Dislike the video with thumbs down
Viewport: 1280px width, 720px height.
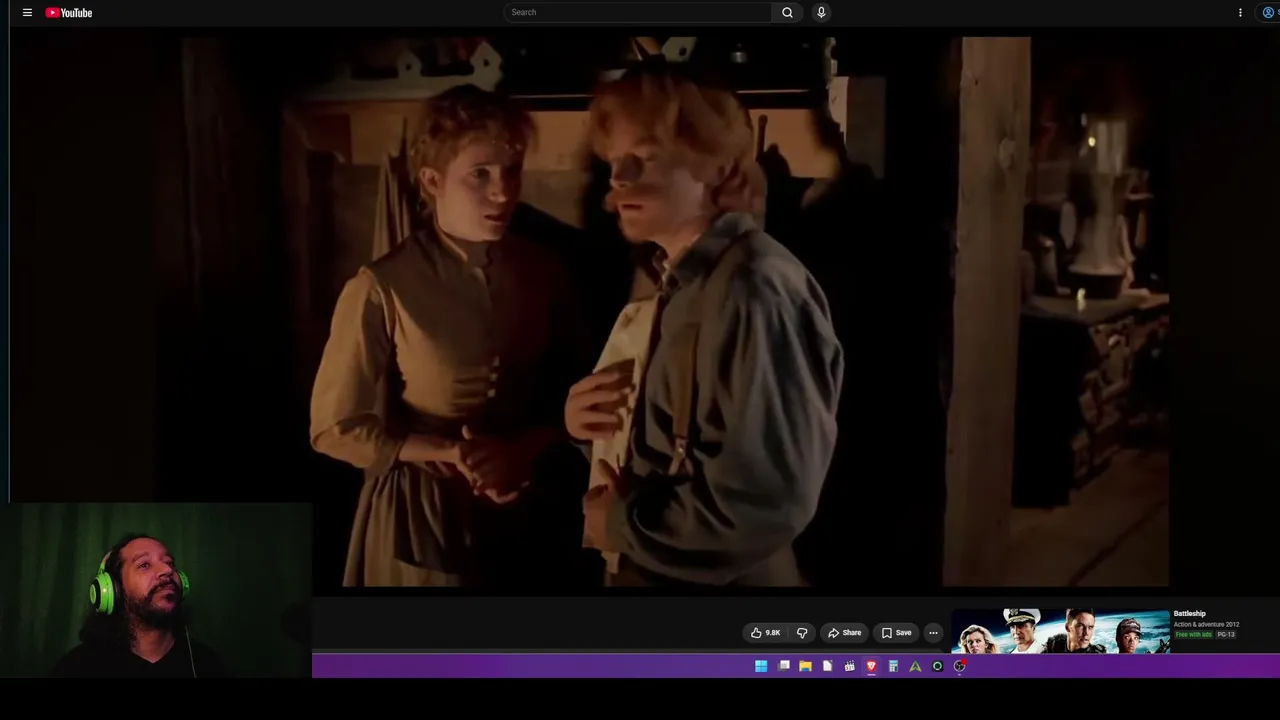click(801, 633)
